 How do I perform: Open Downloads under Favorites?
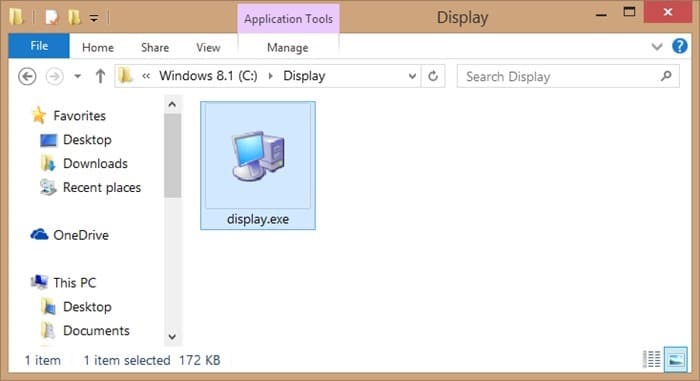point(95,163)
